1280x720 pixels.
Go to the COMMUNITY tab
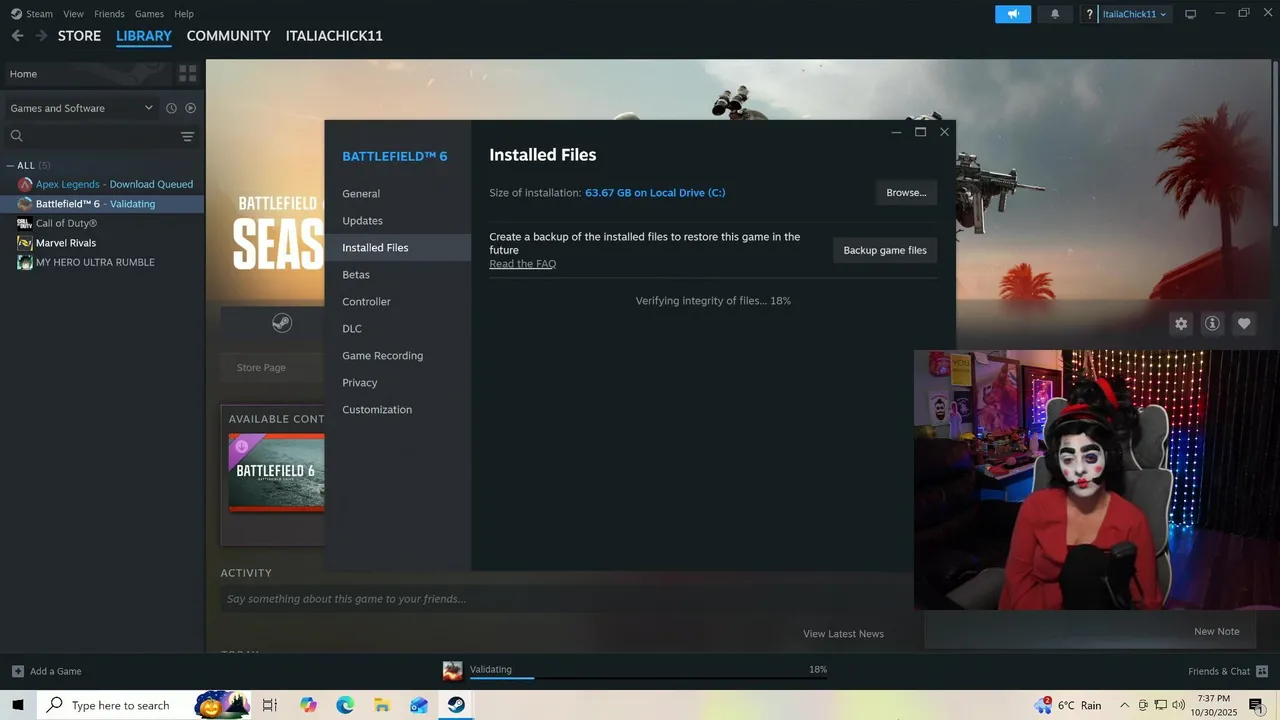pos(228,36)
